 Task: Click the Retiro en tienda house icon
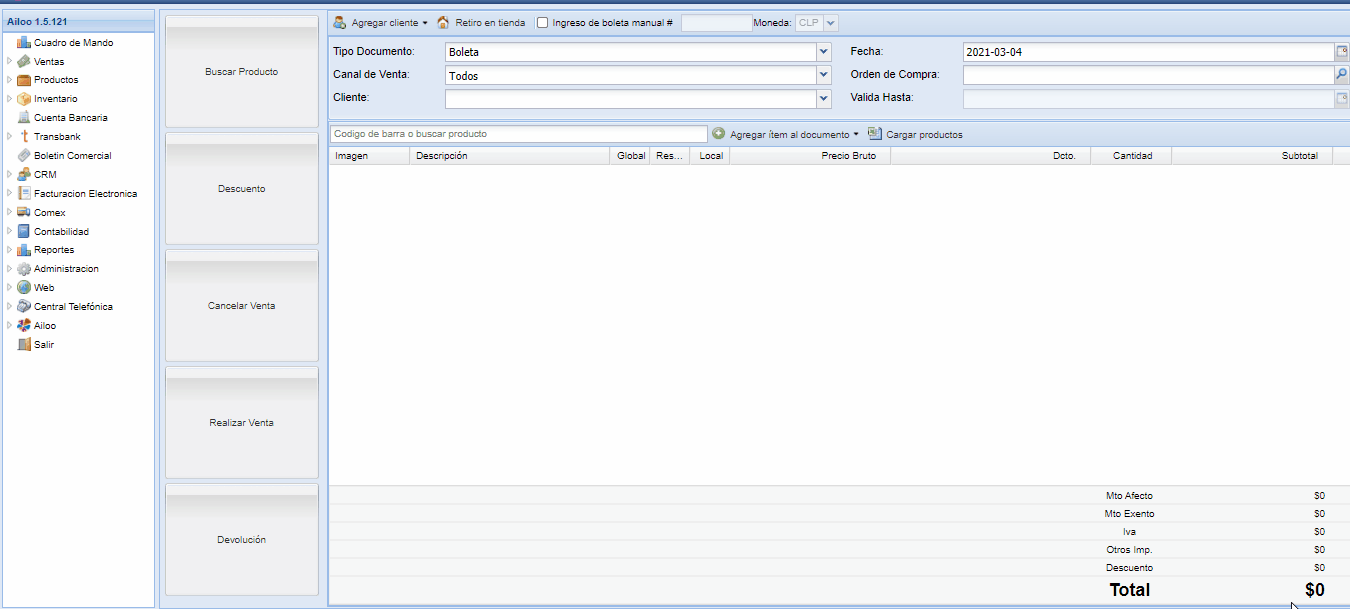click(443, 22)
